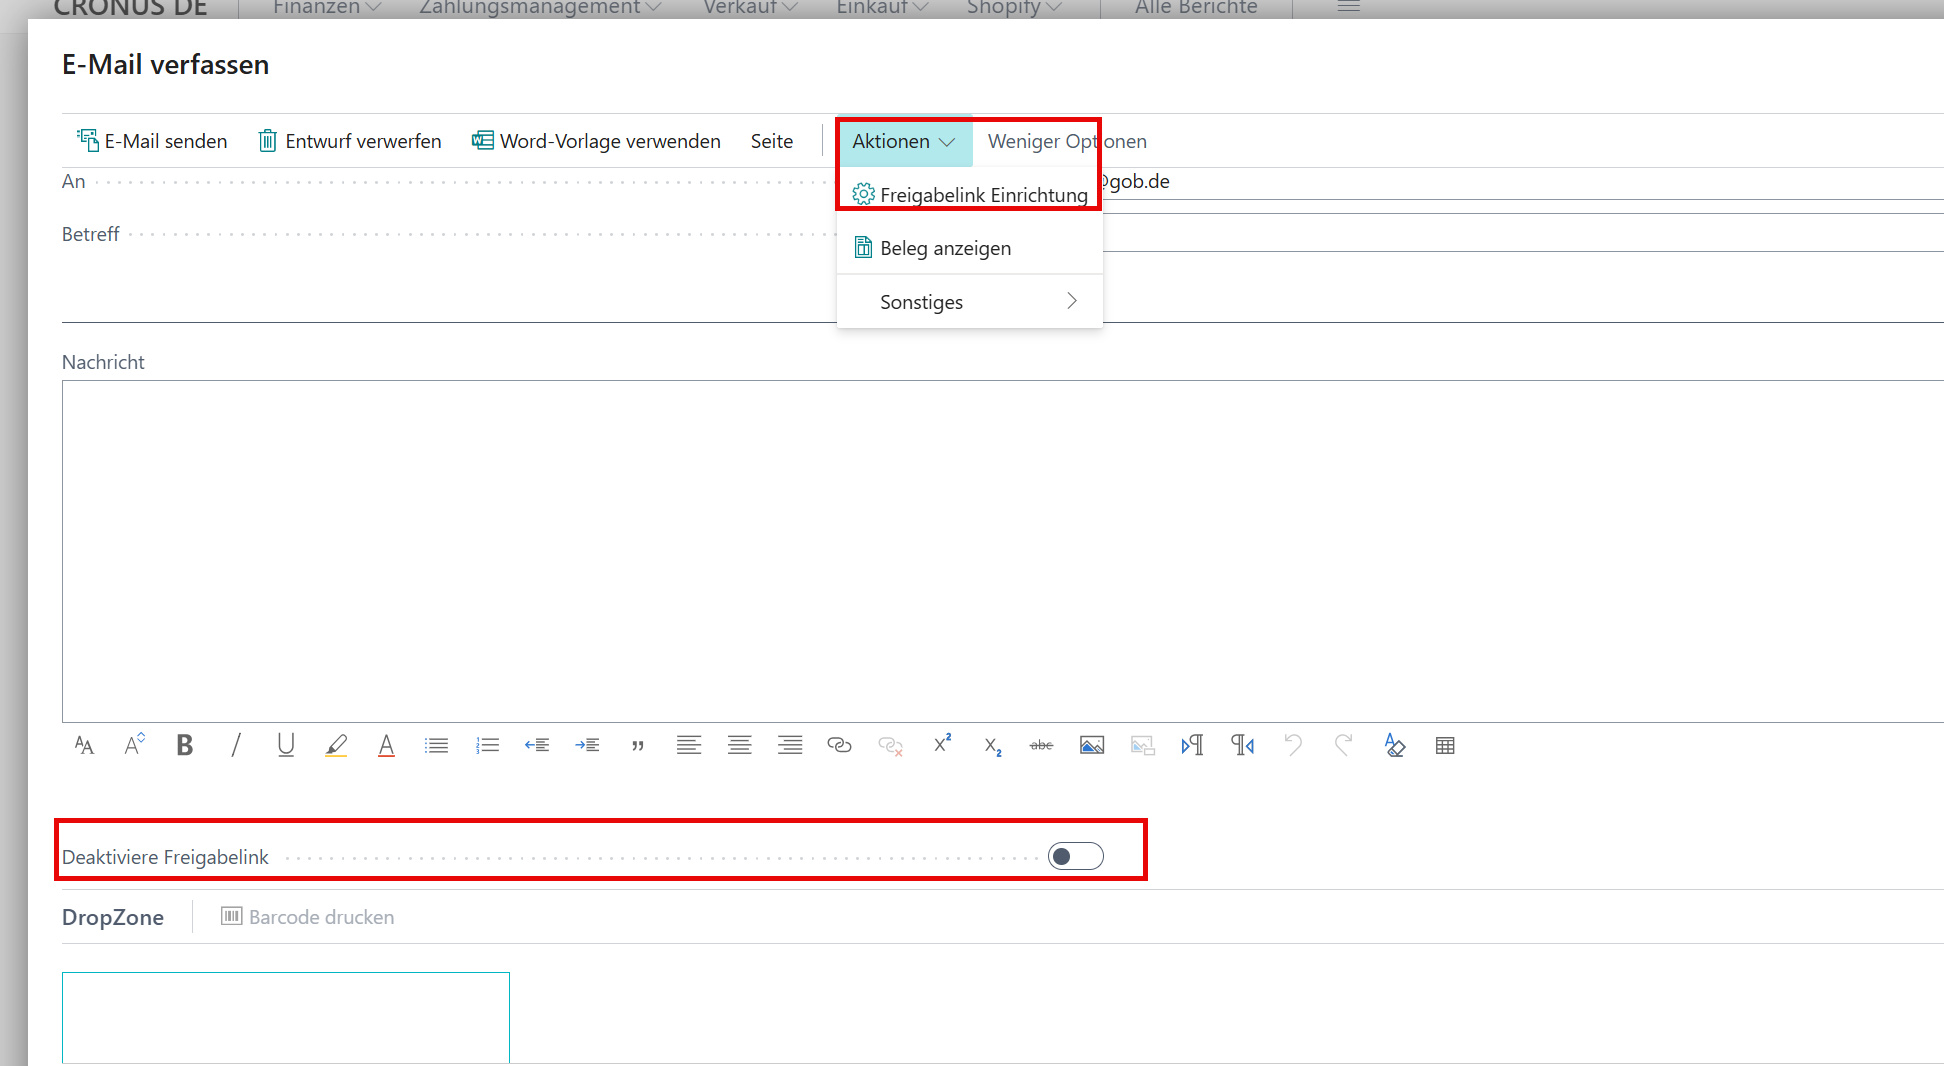This screenshot has height=1066, width=1944.
Task: Apply superscript formatting
Action: click(942, 744)
